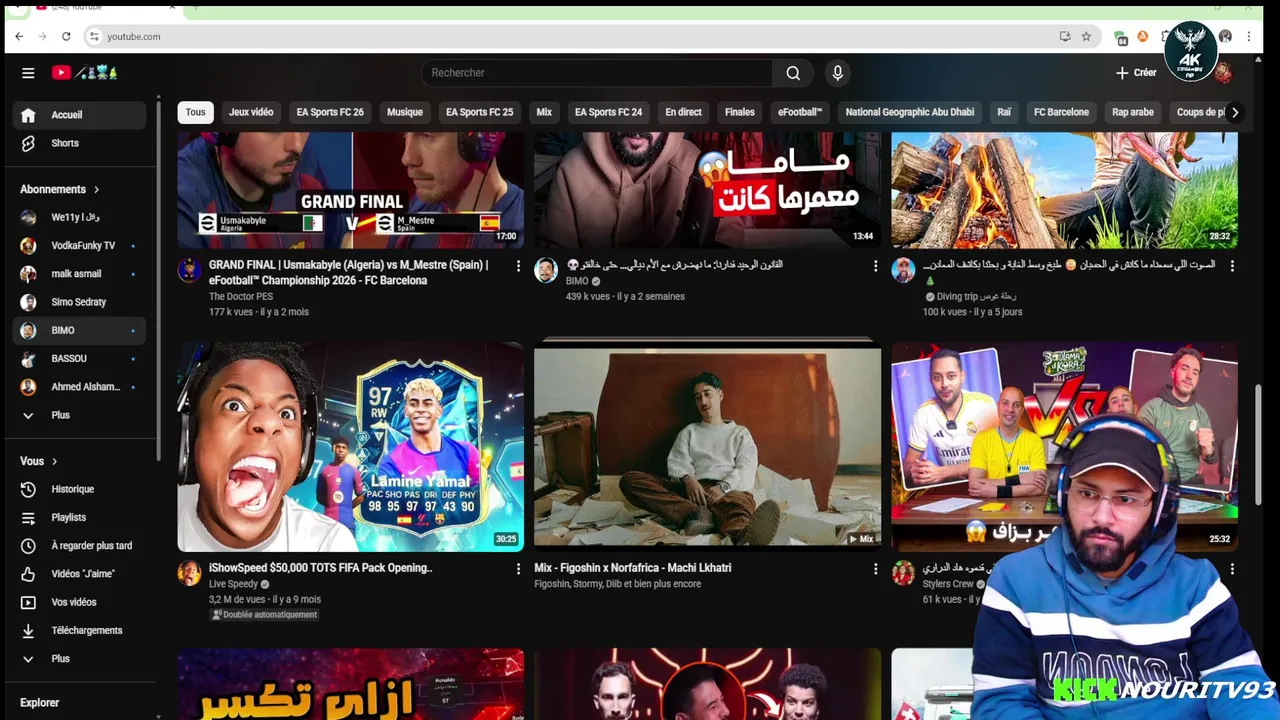
Task: Open the GRAND FINAL Usmakabyle video title
Action: [349, 273]
